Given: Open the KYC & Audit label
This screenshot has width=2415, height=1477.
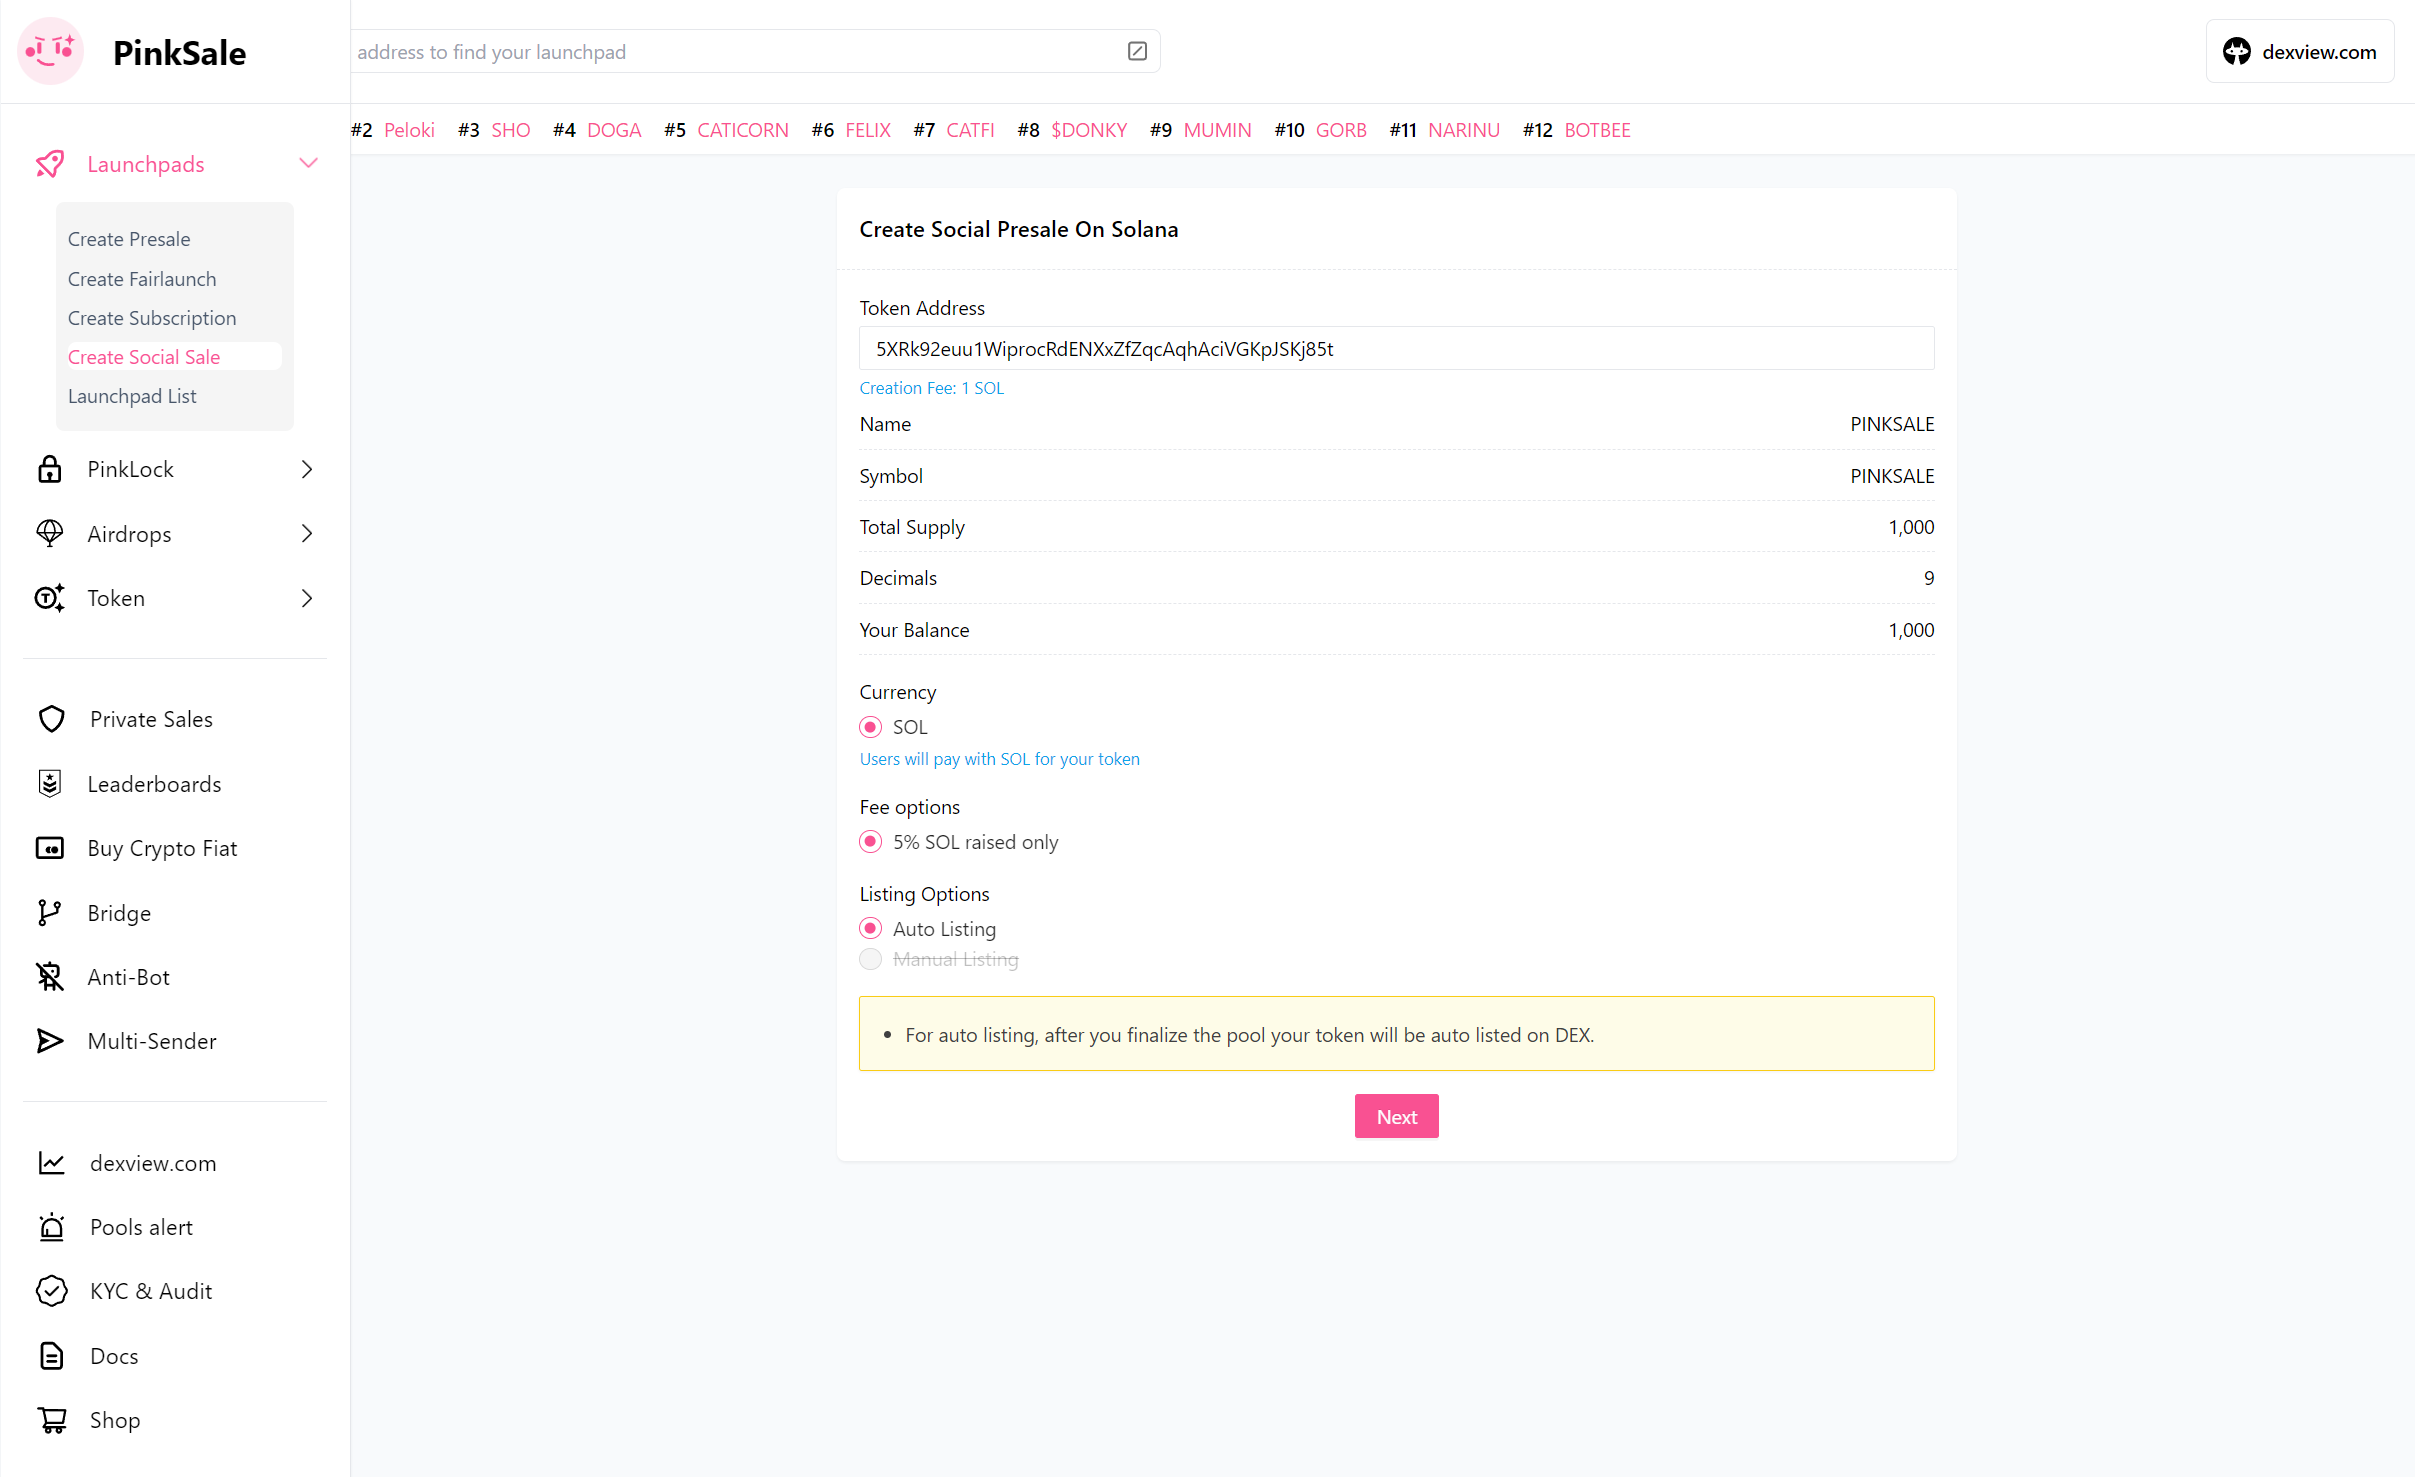Looking at the screenshot, I should pyautogui.click(x=151, y=1291).
